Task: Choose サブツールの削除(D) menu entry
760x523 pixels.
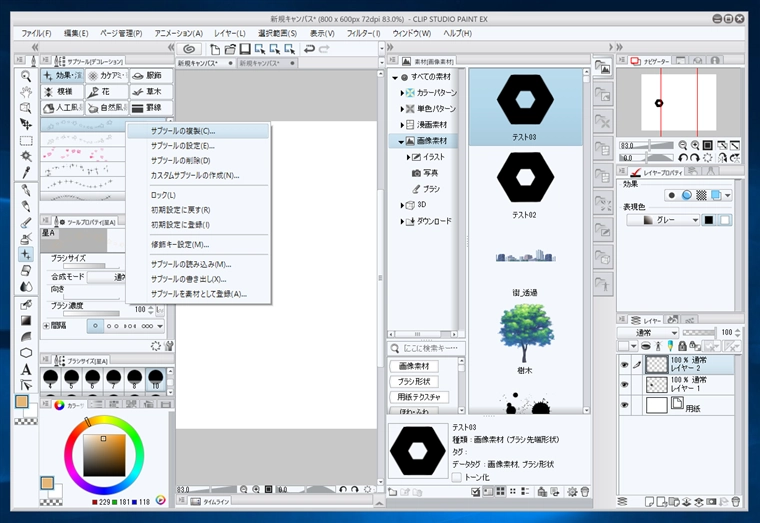Action: click(x=198, y=160)
